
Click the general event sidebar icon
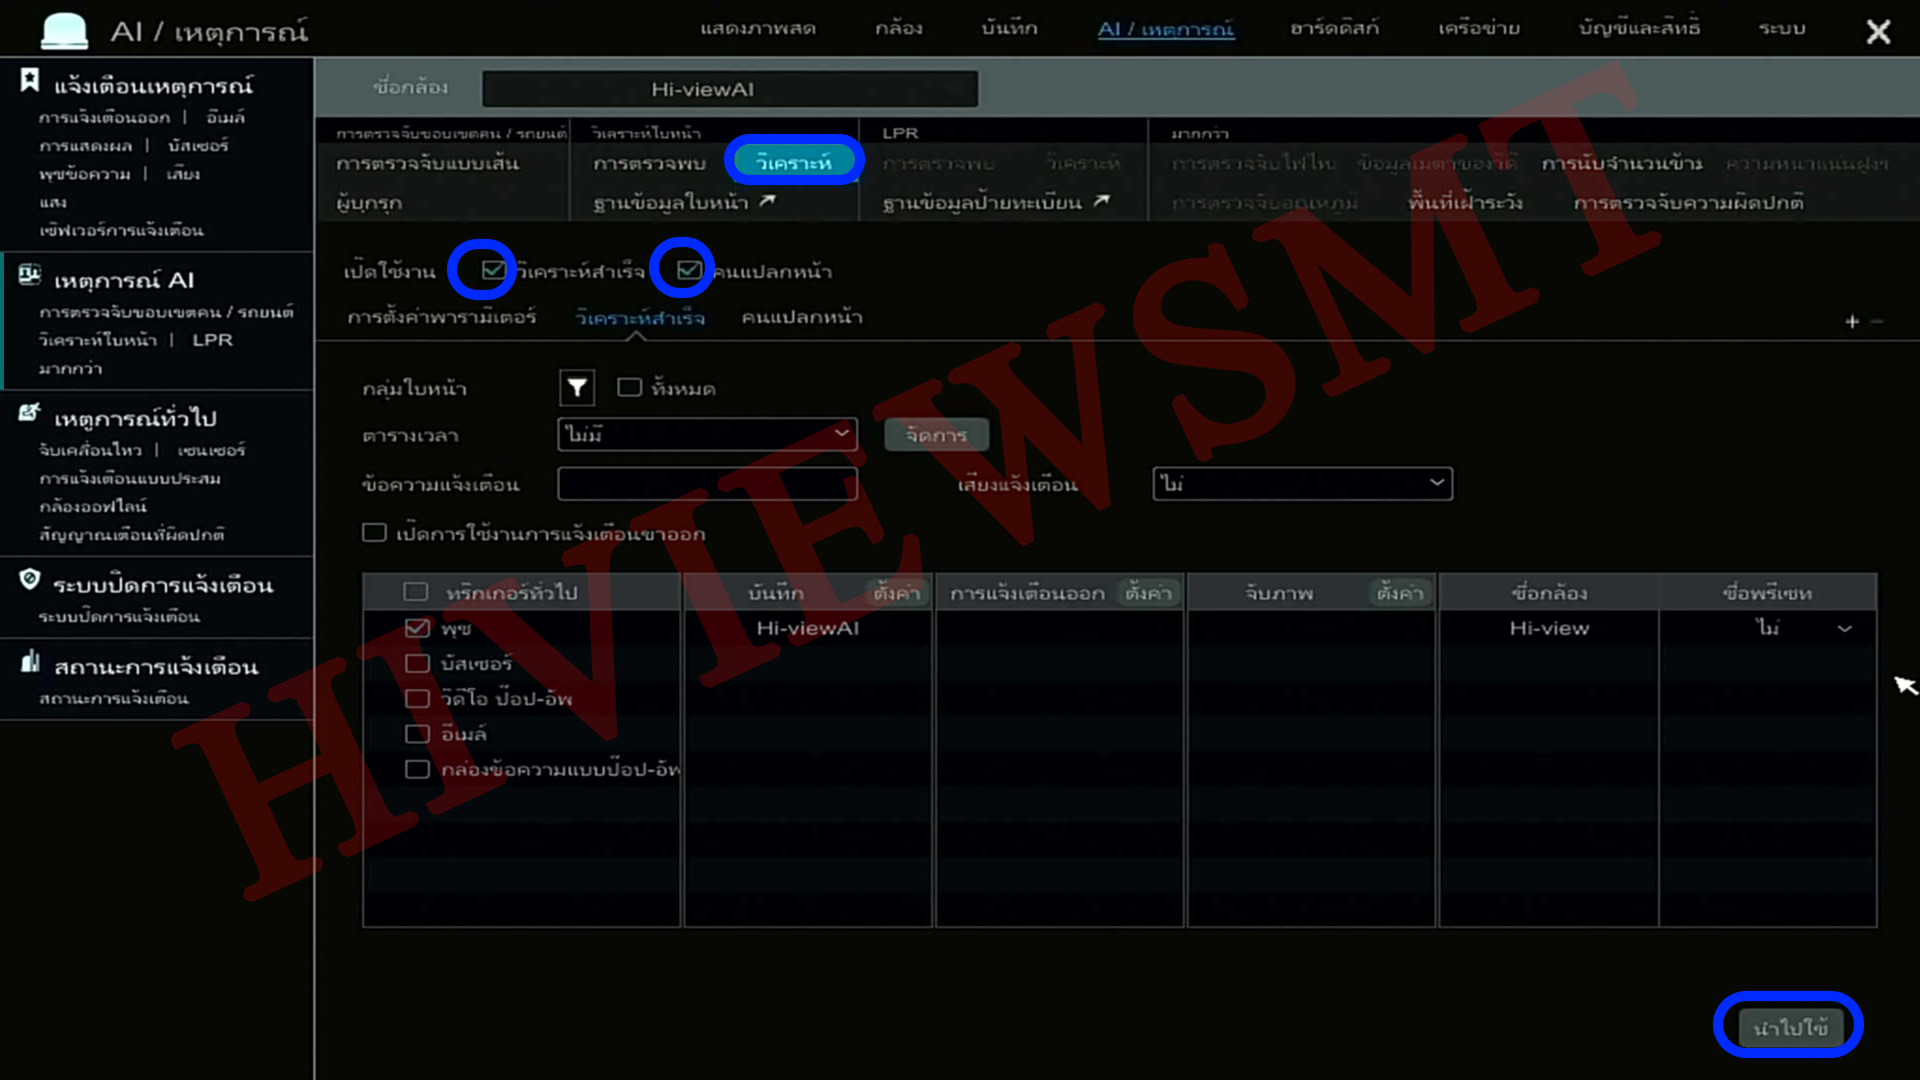point(30,413)
